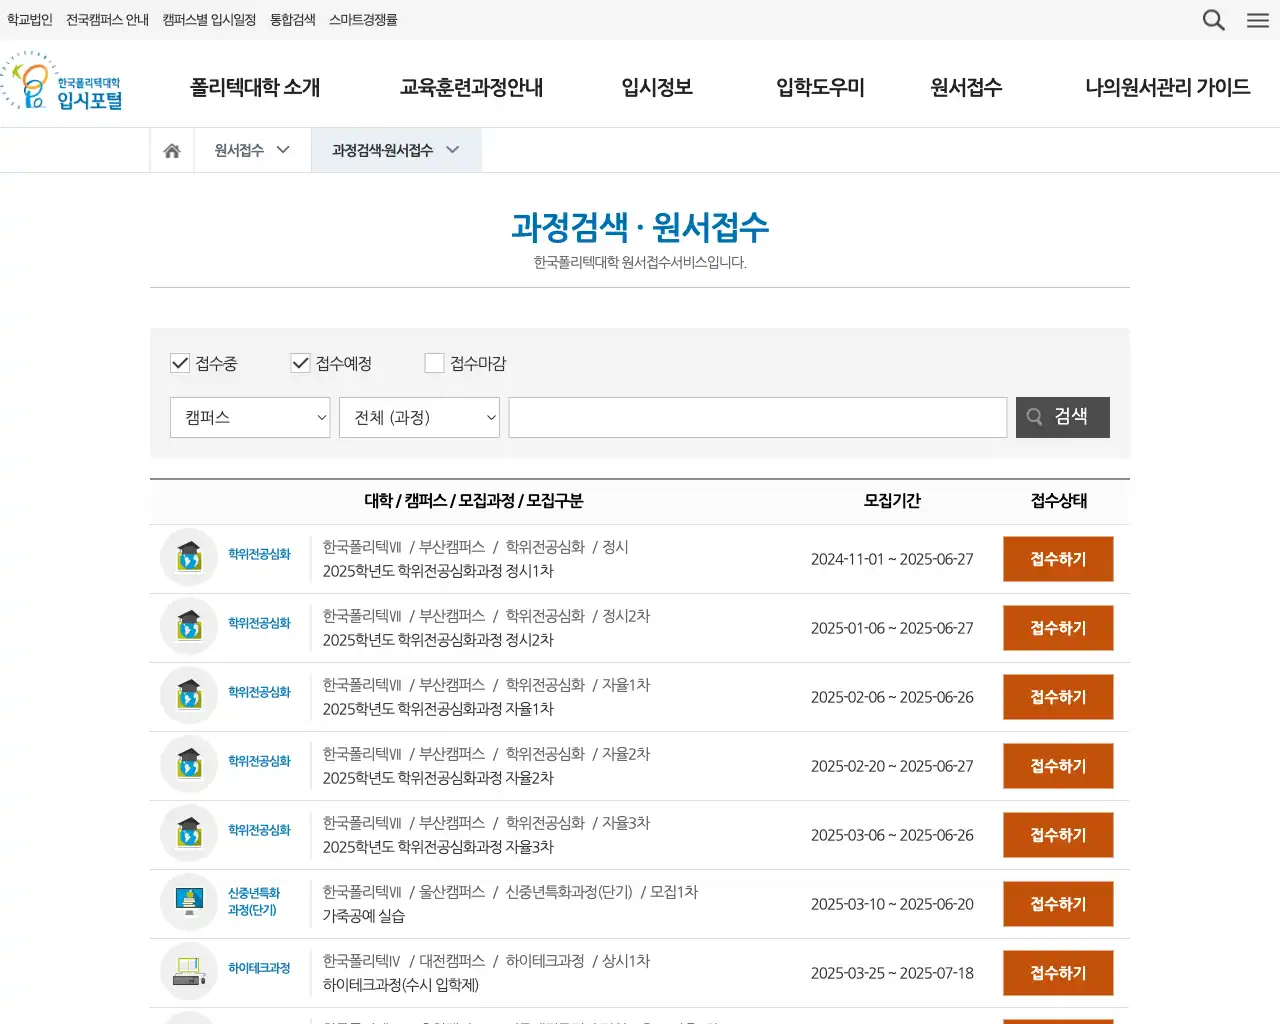Open 원서접수 main menu

(x=966, y=87)
